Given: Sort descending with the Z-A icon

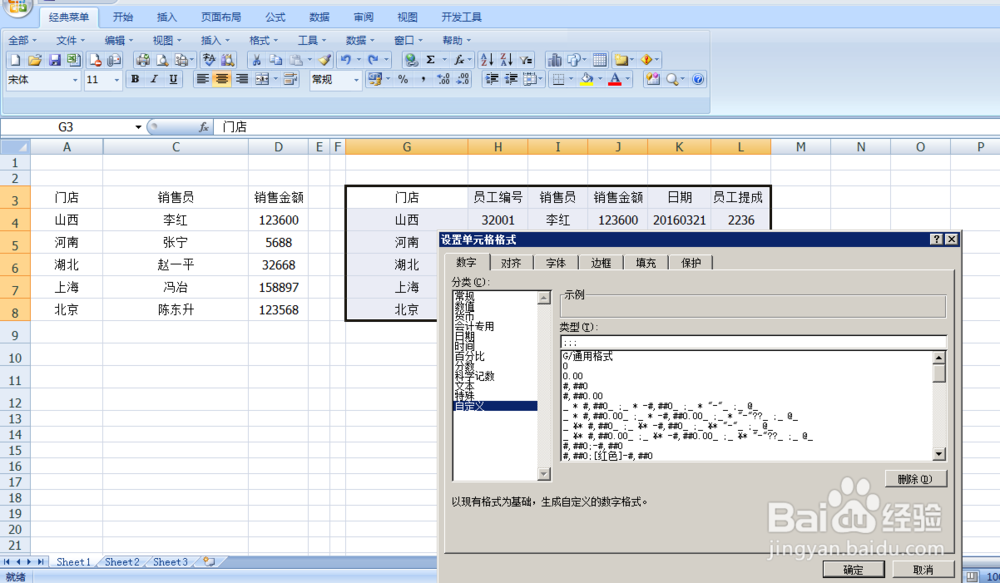Looking at the screenshot, I should tap(506, 60).
